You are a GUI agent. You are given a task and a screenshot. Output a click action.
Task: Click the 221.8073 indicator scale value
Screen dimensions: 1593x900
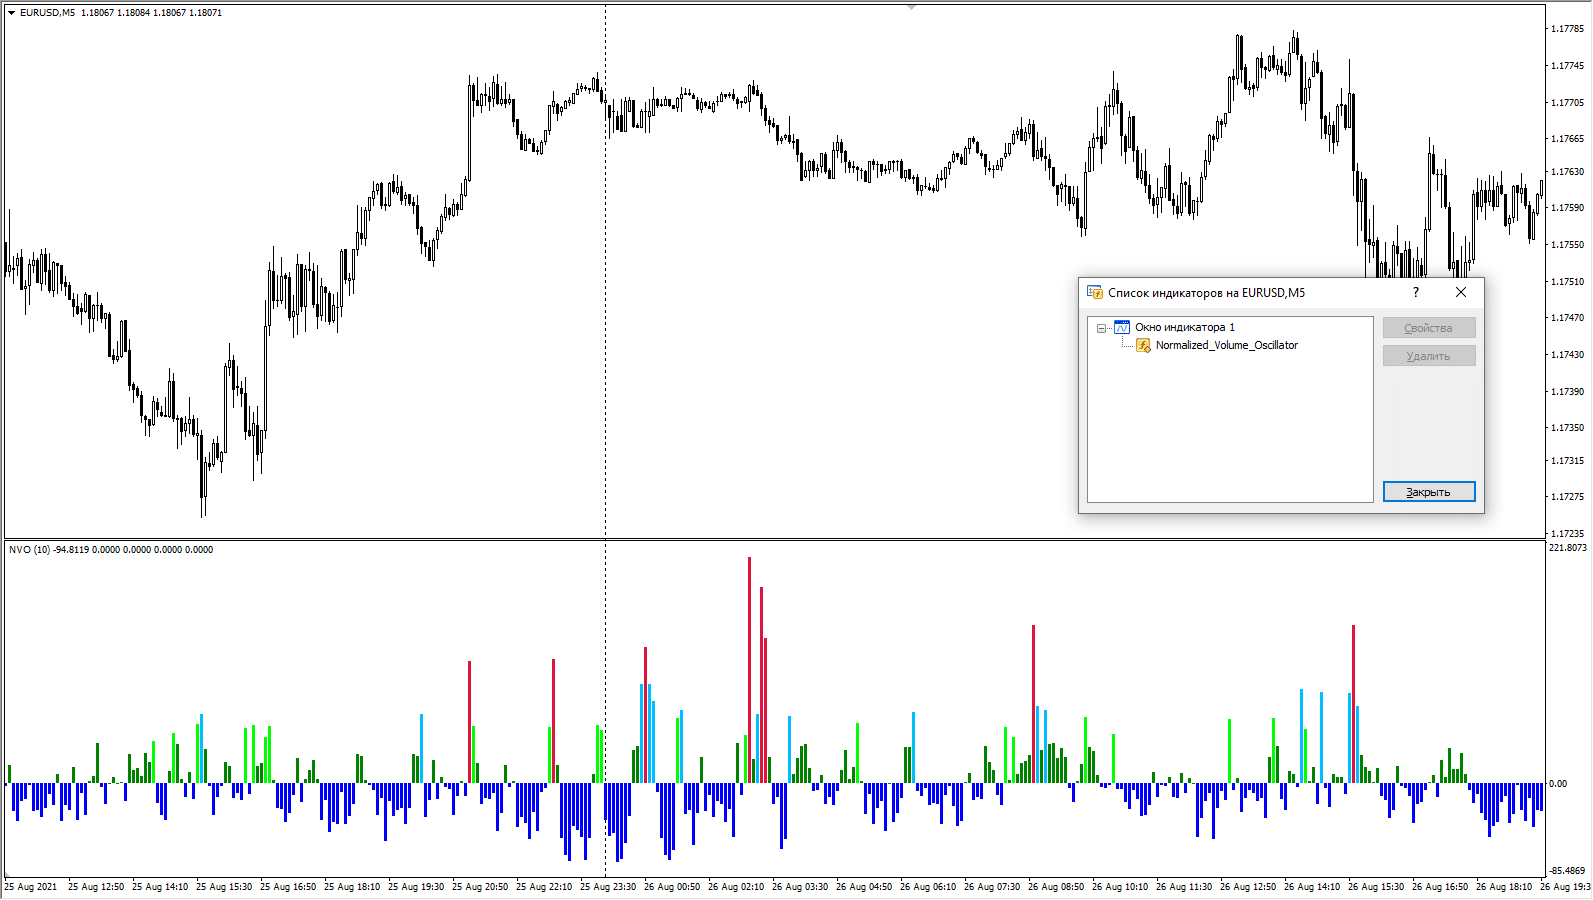click(1567, 548)
